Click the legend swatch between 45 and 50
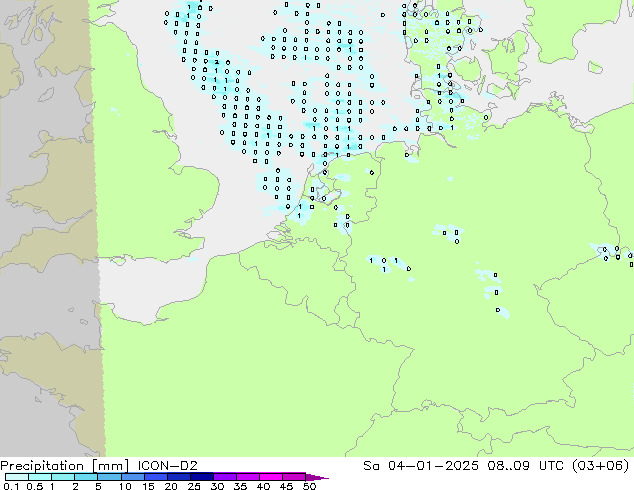This screenshot has width=634, height=490. pos(293,477)
